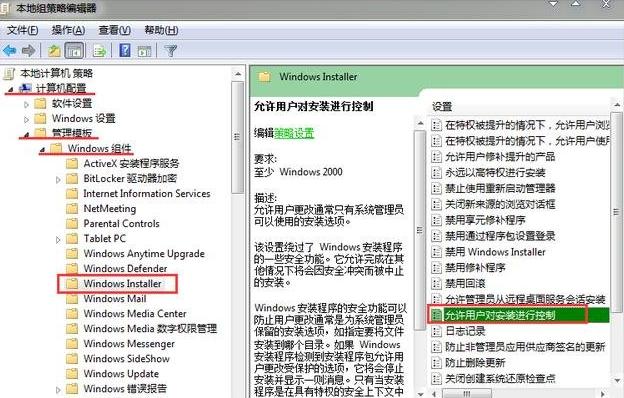
Task: Select the Windows Mail folder
Action: coord(115,299)
